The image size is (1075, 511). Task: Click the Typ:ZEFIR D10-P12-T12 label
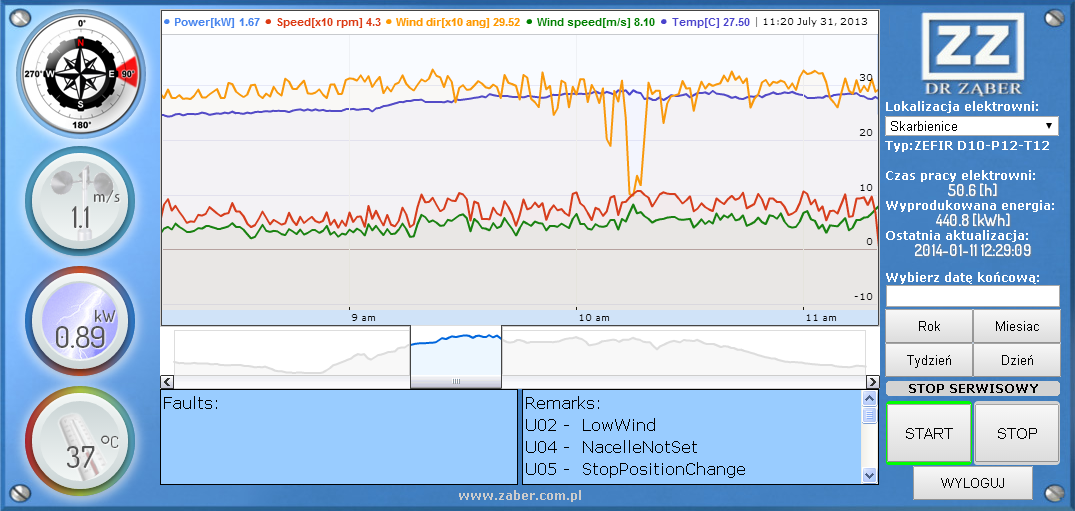968,145
